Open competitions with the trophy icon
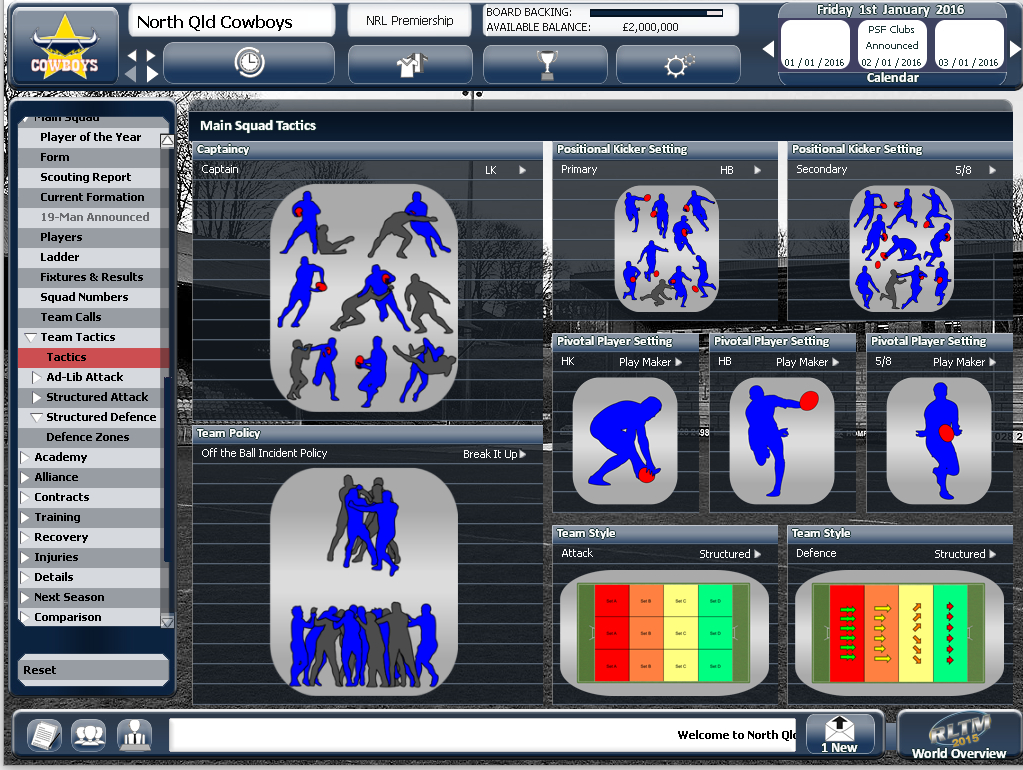 coord(545,62)
